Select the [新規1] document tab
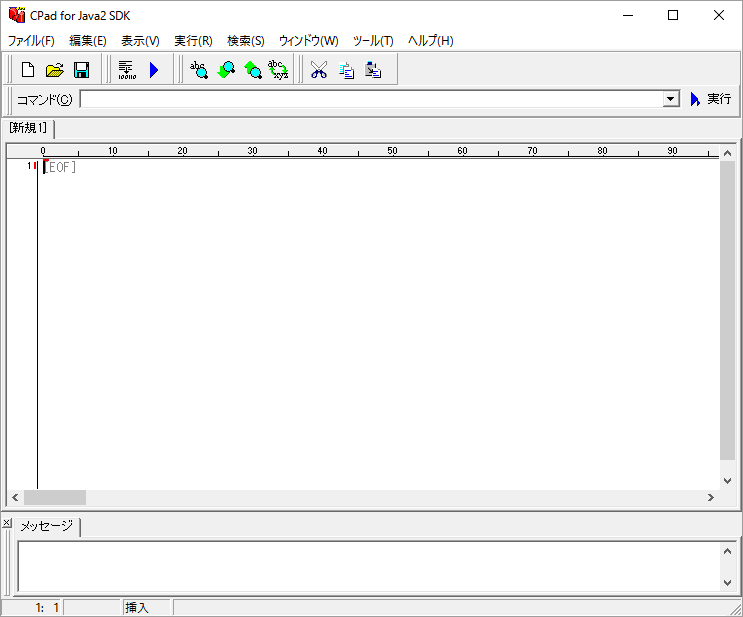The image size is (743, 617). tap(28, 128)
